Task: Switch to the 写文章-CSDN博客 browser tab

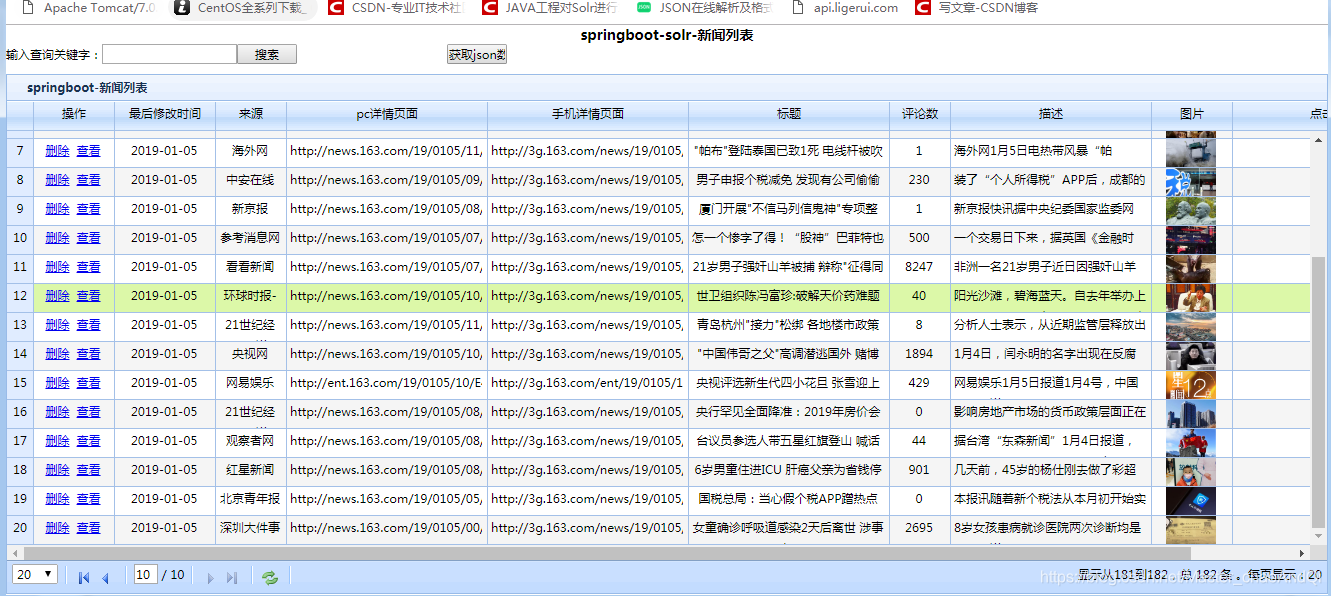Action: pos(978,8)
